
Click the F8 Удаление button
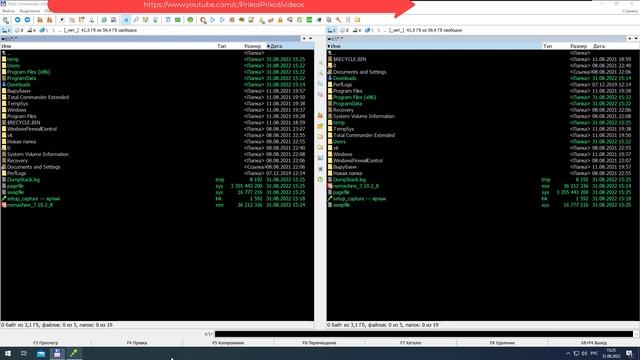502,343
